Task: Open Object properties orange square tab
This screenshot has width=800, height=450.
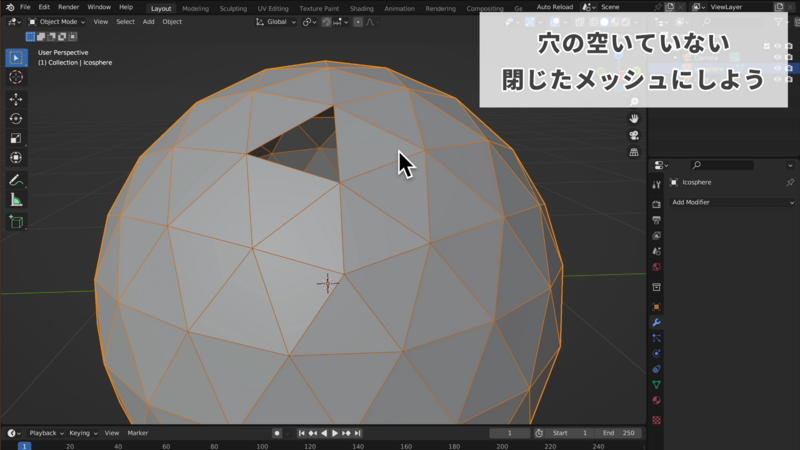Action: coord(657,307)
